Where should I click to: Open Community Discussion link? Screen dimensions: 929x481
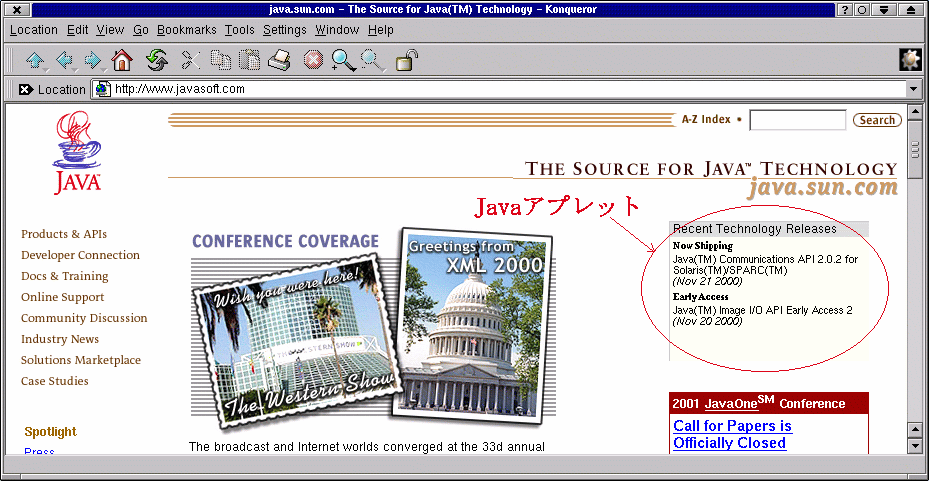(x=84, y=318)
